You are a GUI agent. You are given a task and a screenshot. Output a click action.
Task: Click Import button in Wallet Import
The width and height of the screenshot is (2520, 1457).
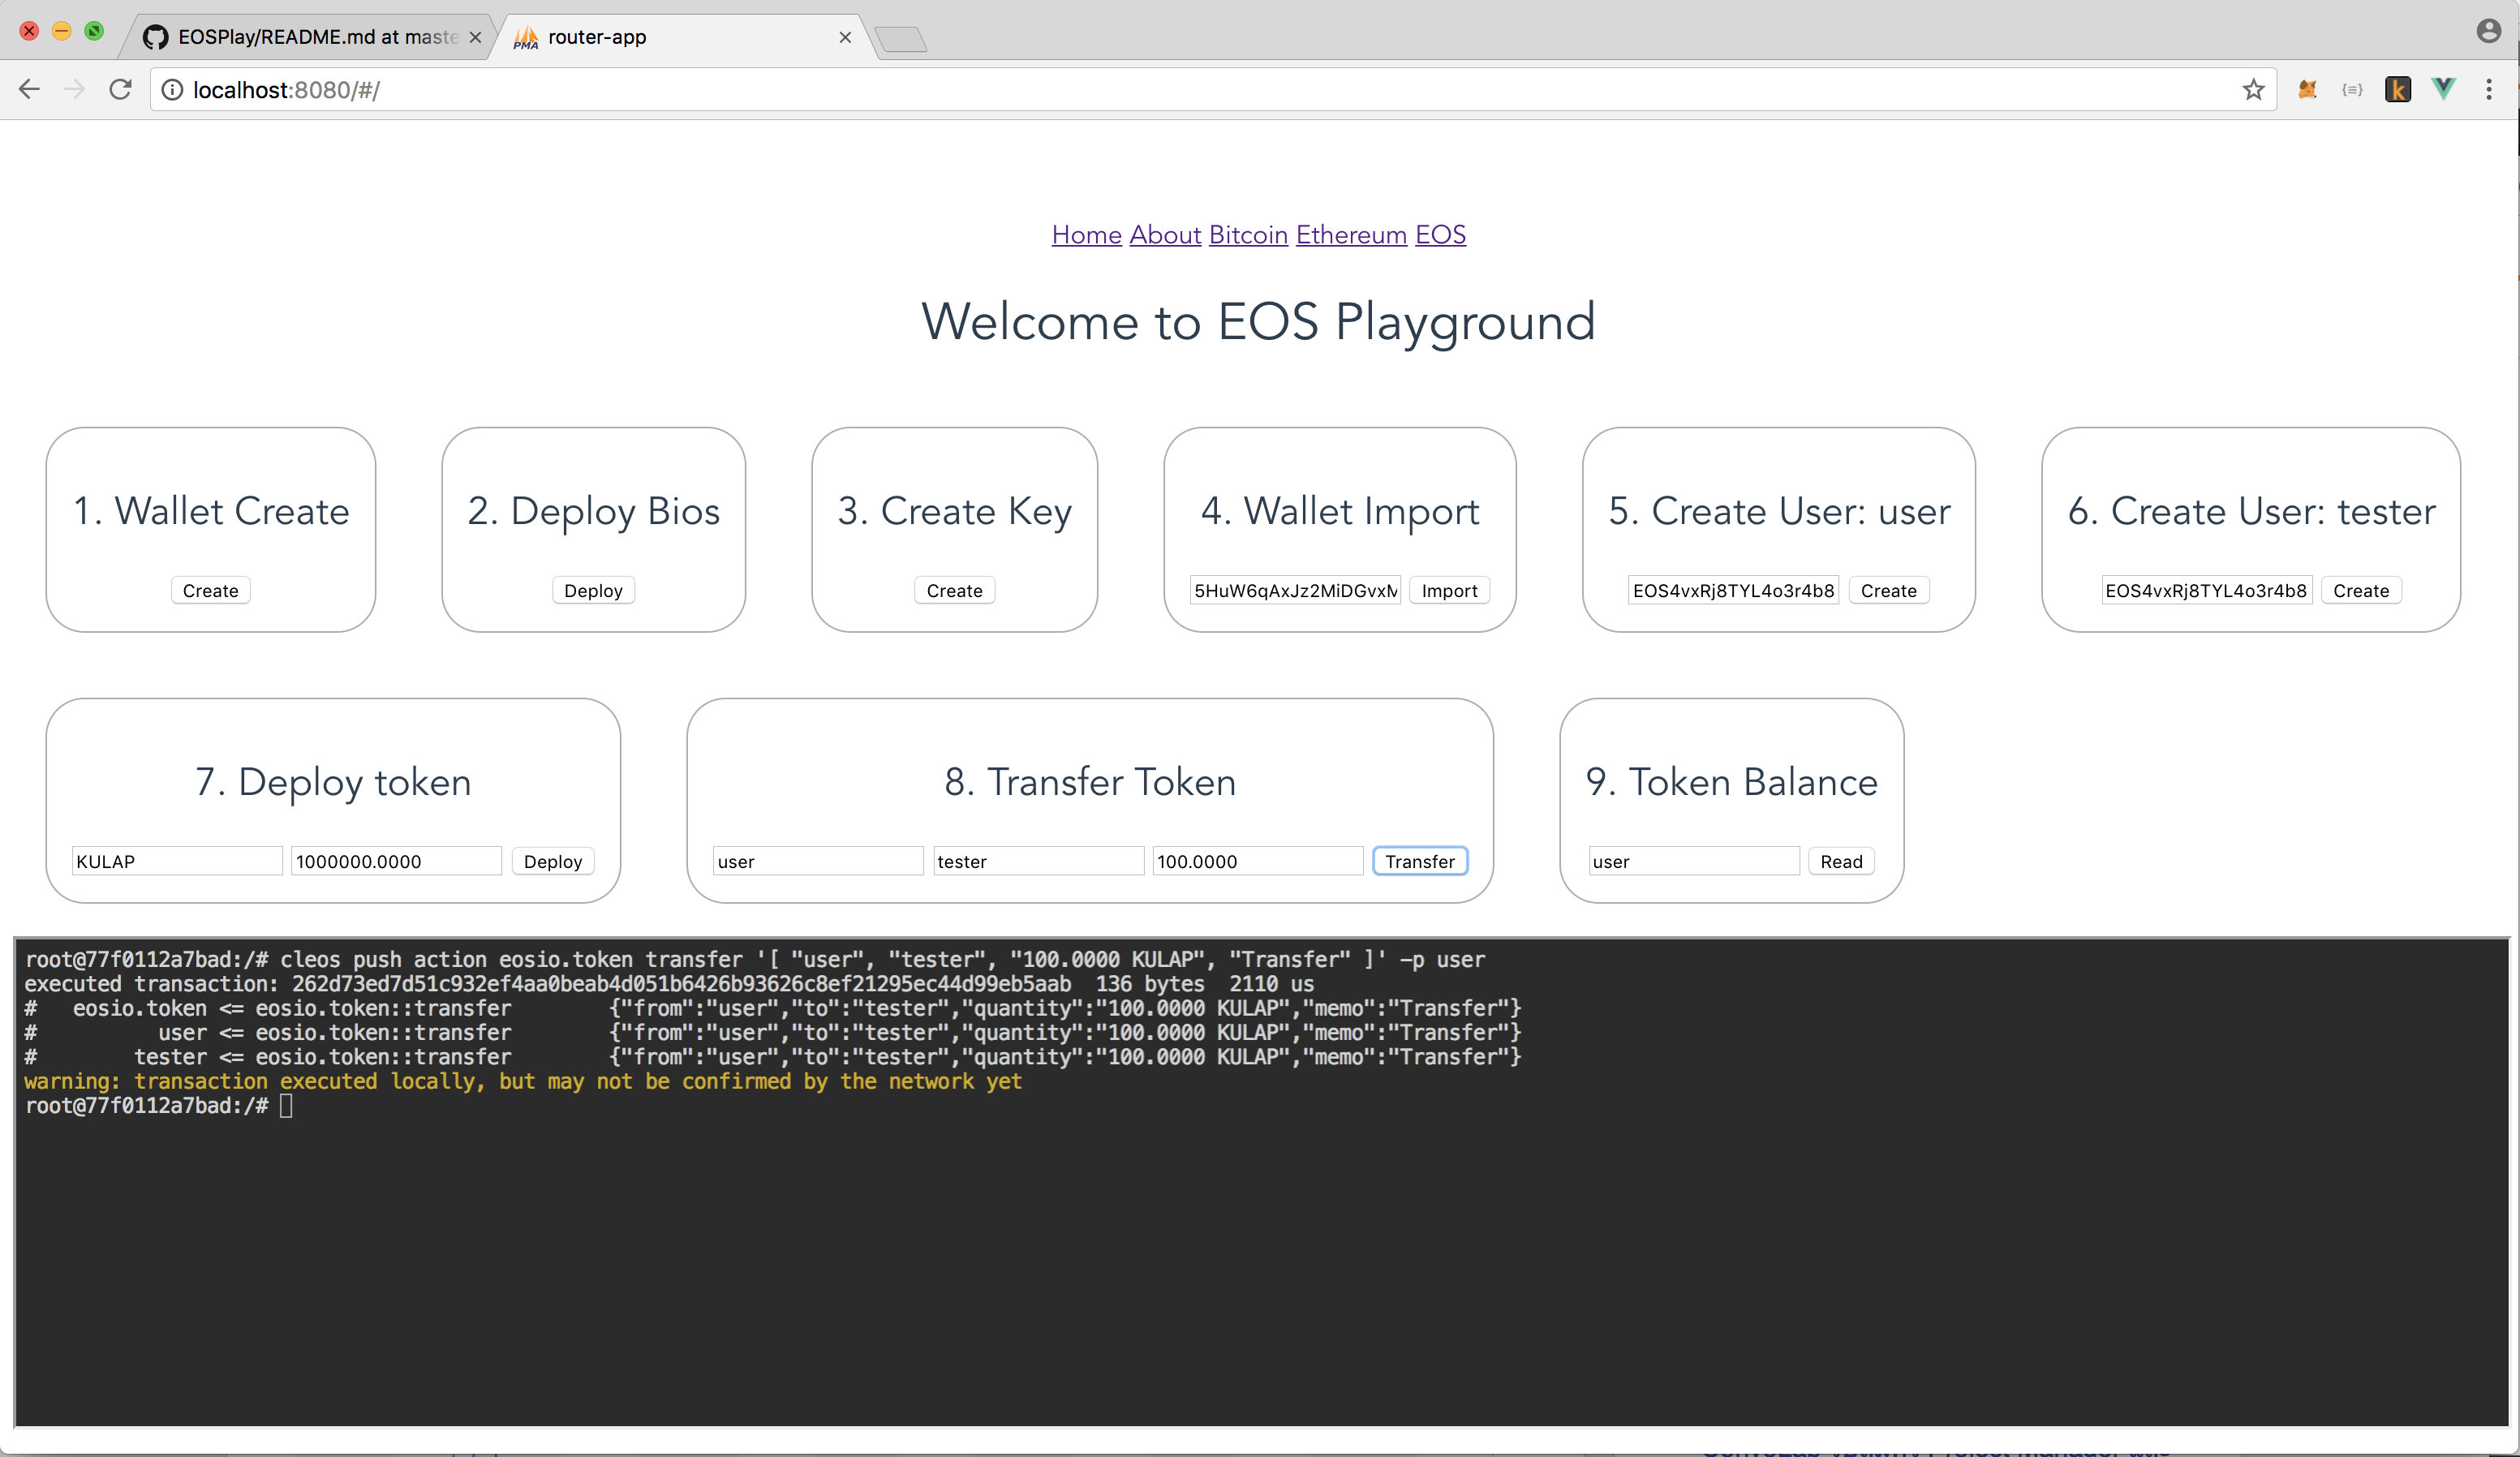point(1450,590)
